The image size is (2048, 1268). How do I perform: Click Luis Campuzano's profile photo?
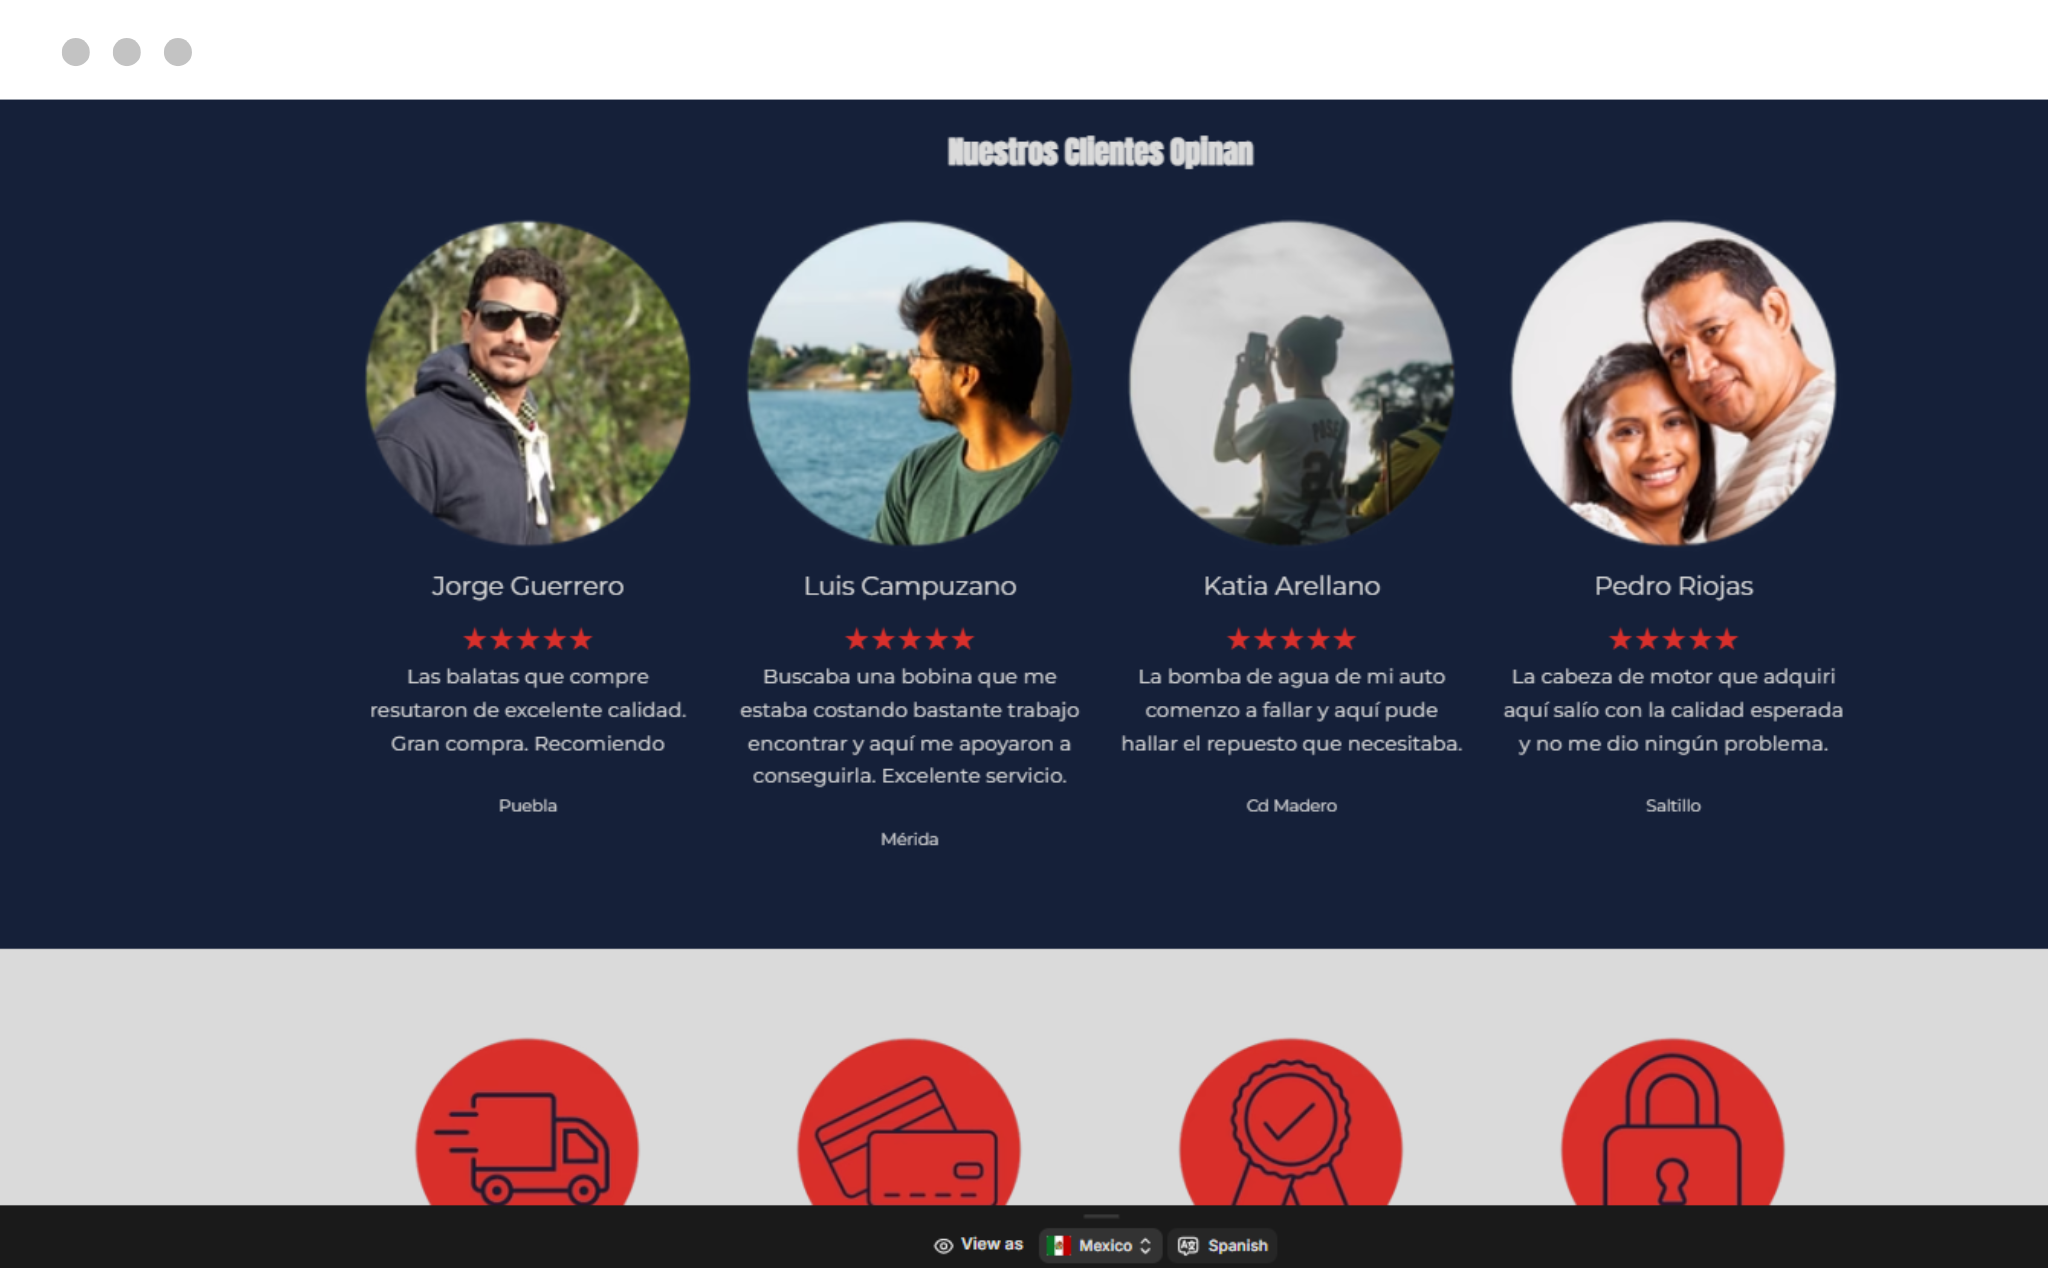click(x=909, y=383)
